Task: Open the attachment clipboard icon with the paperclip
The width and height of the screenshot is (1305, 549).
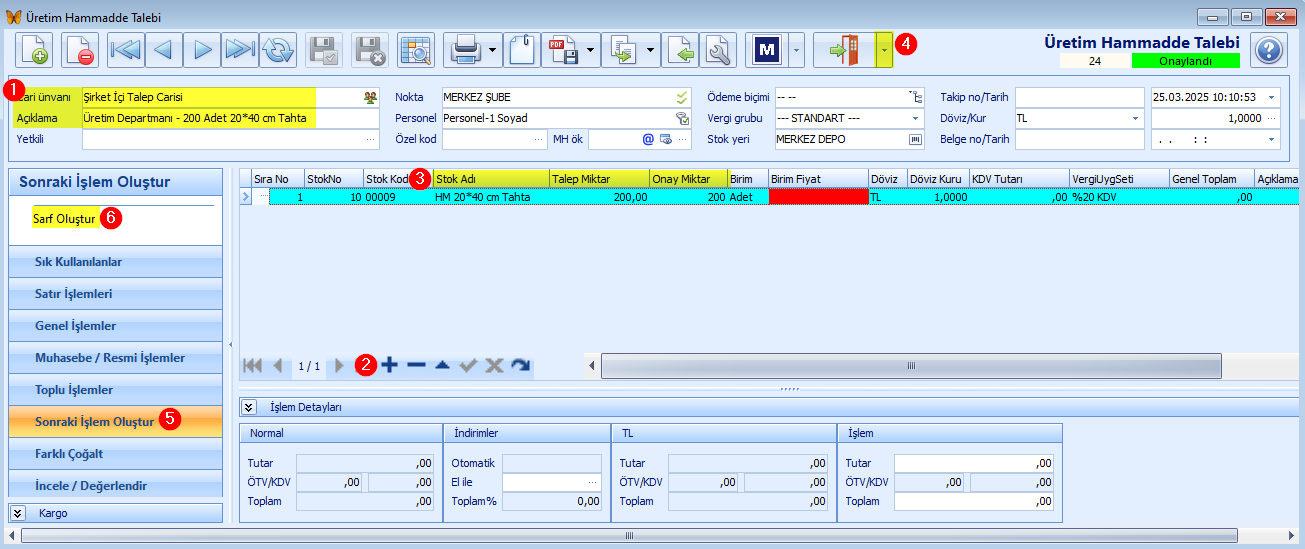Action: point(522,49)
